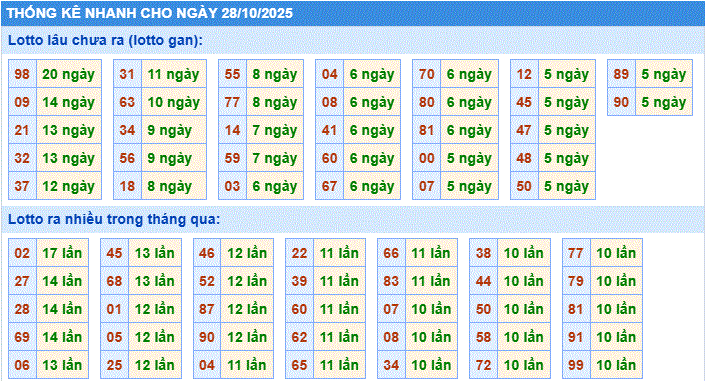This screenshot has width=705, height=381.
Task: Click lotto number 12
Action: (524, 74)
